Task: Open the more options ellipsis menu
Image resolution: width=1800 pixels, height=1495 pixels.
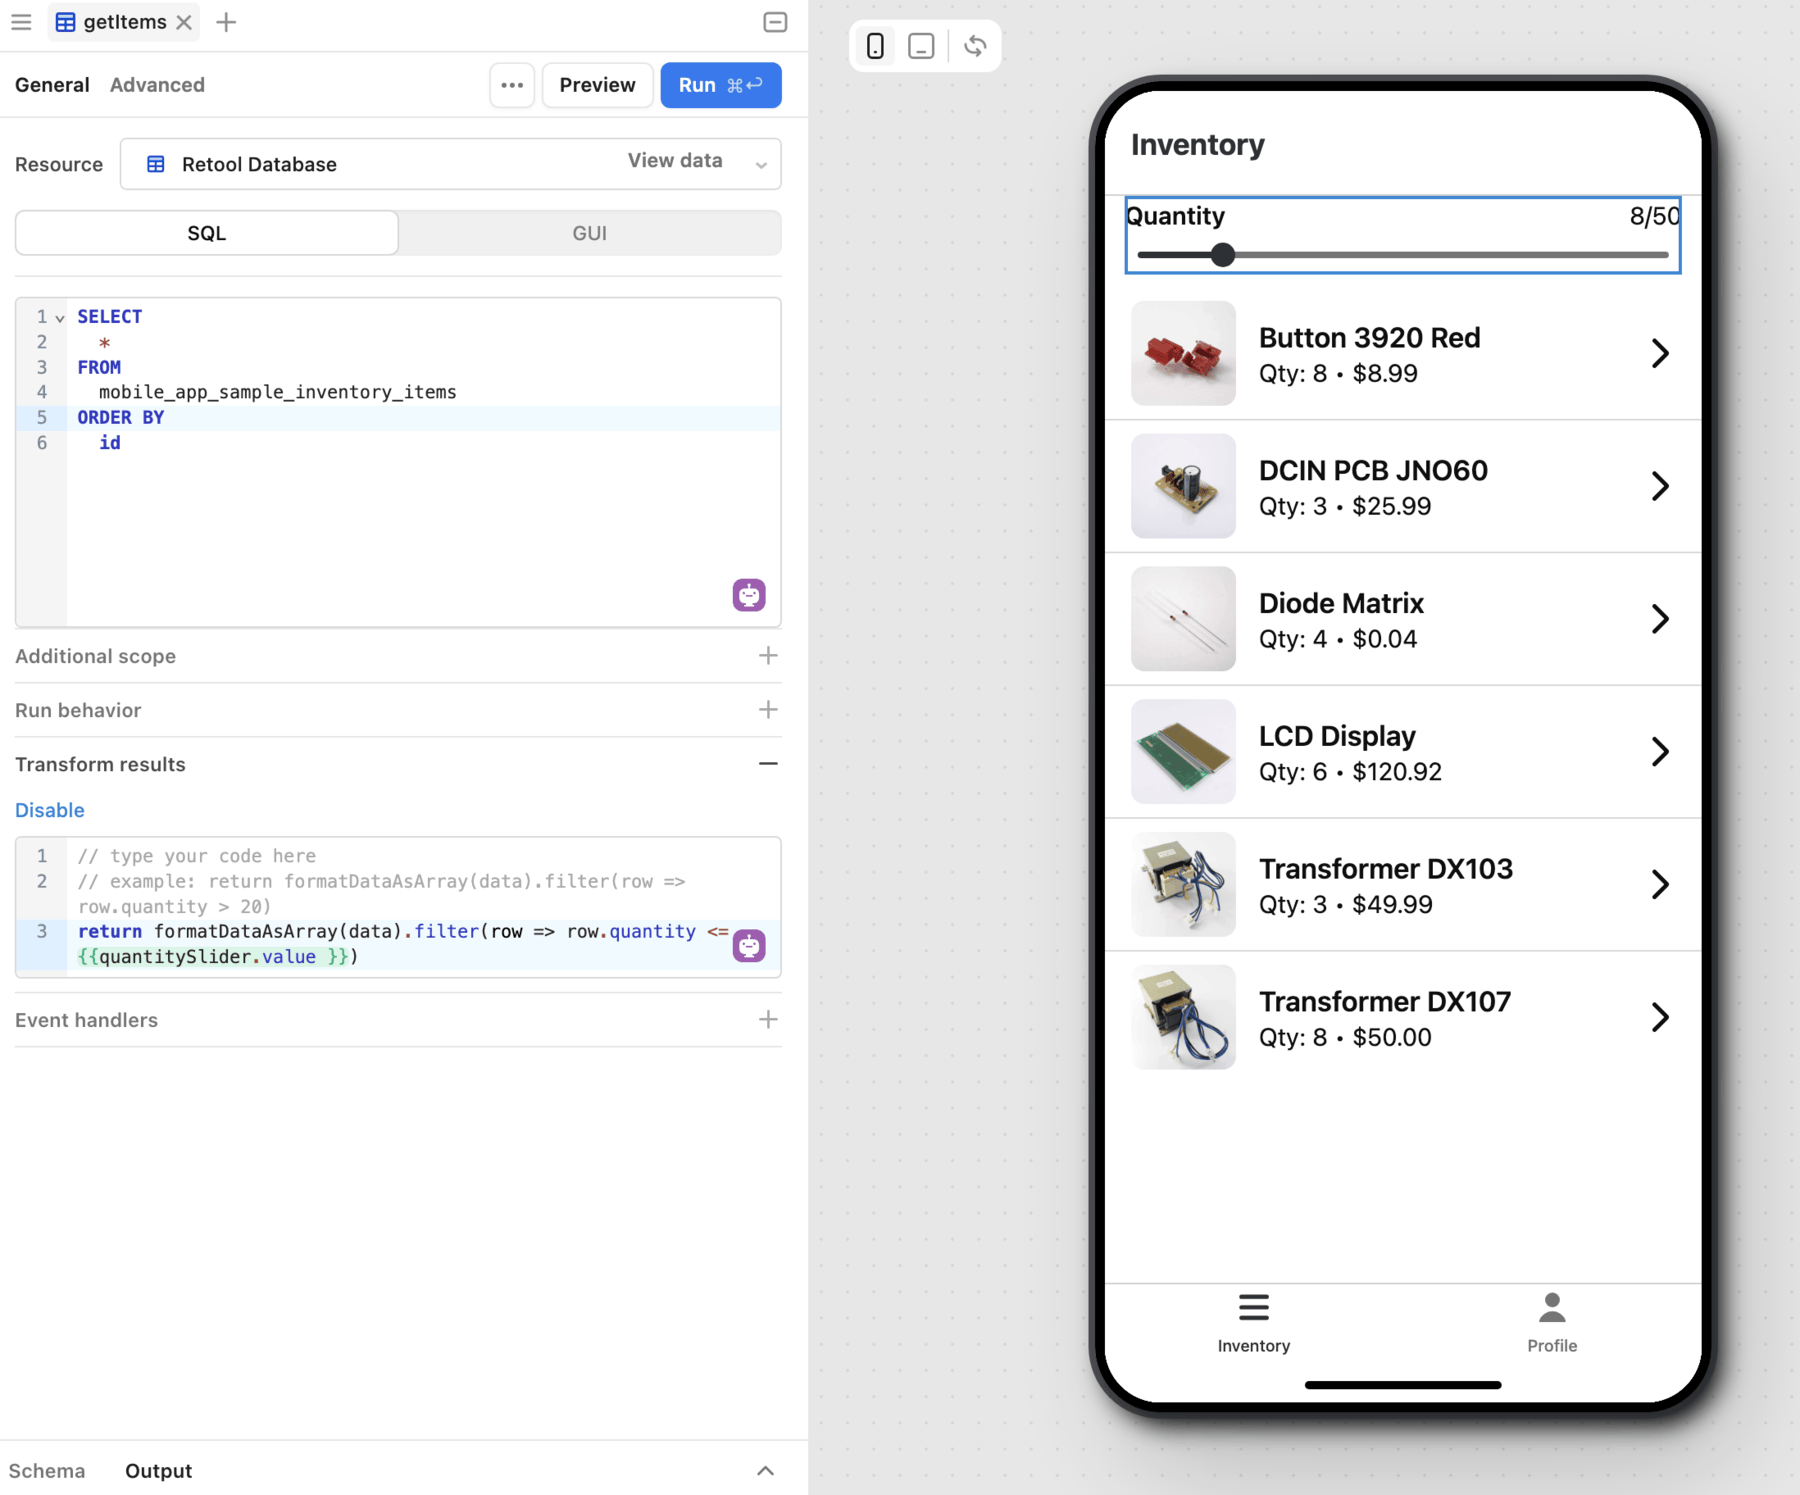Action: point(512,85)
